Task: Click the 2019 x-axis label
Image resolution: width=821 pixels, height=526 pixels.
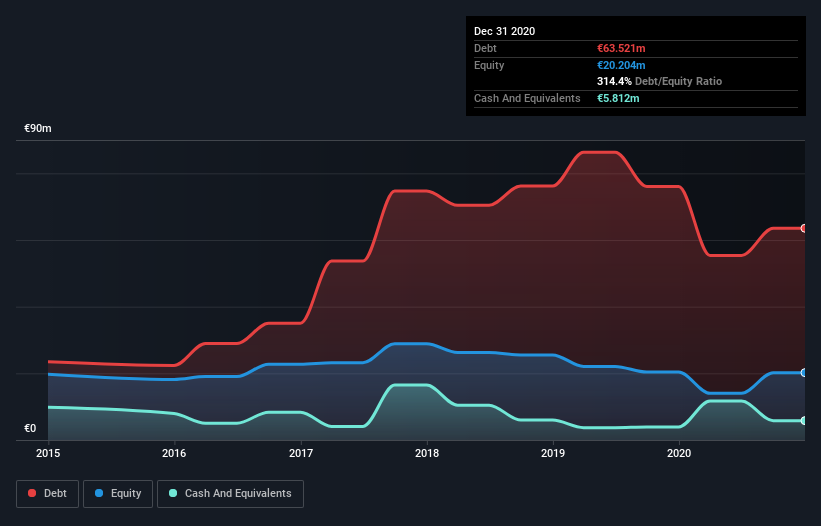Action: coord(553,453)
